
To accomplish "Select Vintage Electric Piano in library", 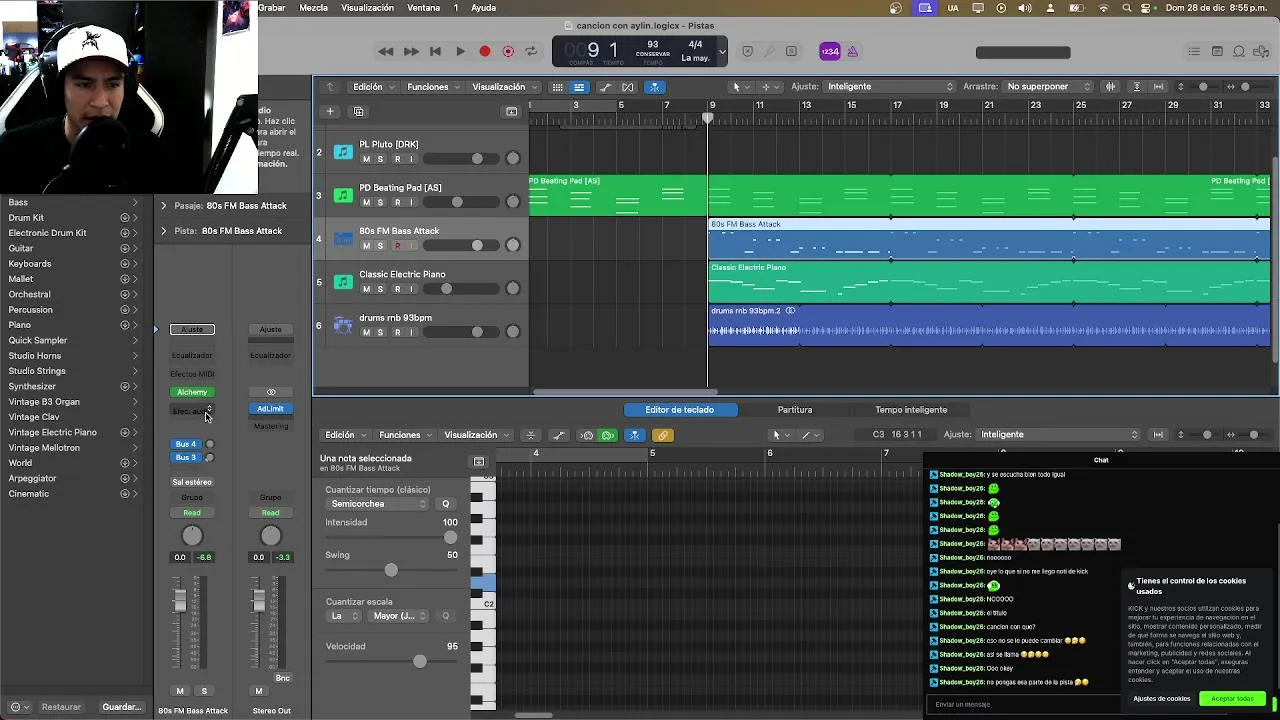I will [x=53, y=432].
